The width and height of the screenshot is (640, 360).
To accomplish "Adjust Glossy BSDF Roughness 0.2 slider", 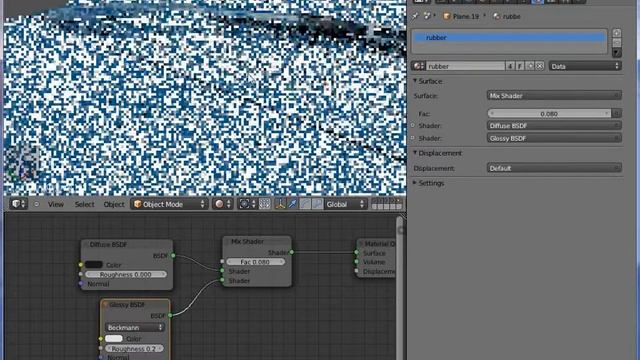I will pos(134,349).
